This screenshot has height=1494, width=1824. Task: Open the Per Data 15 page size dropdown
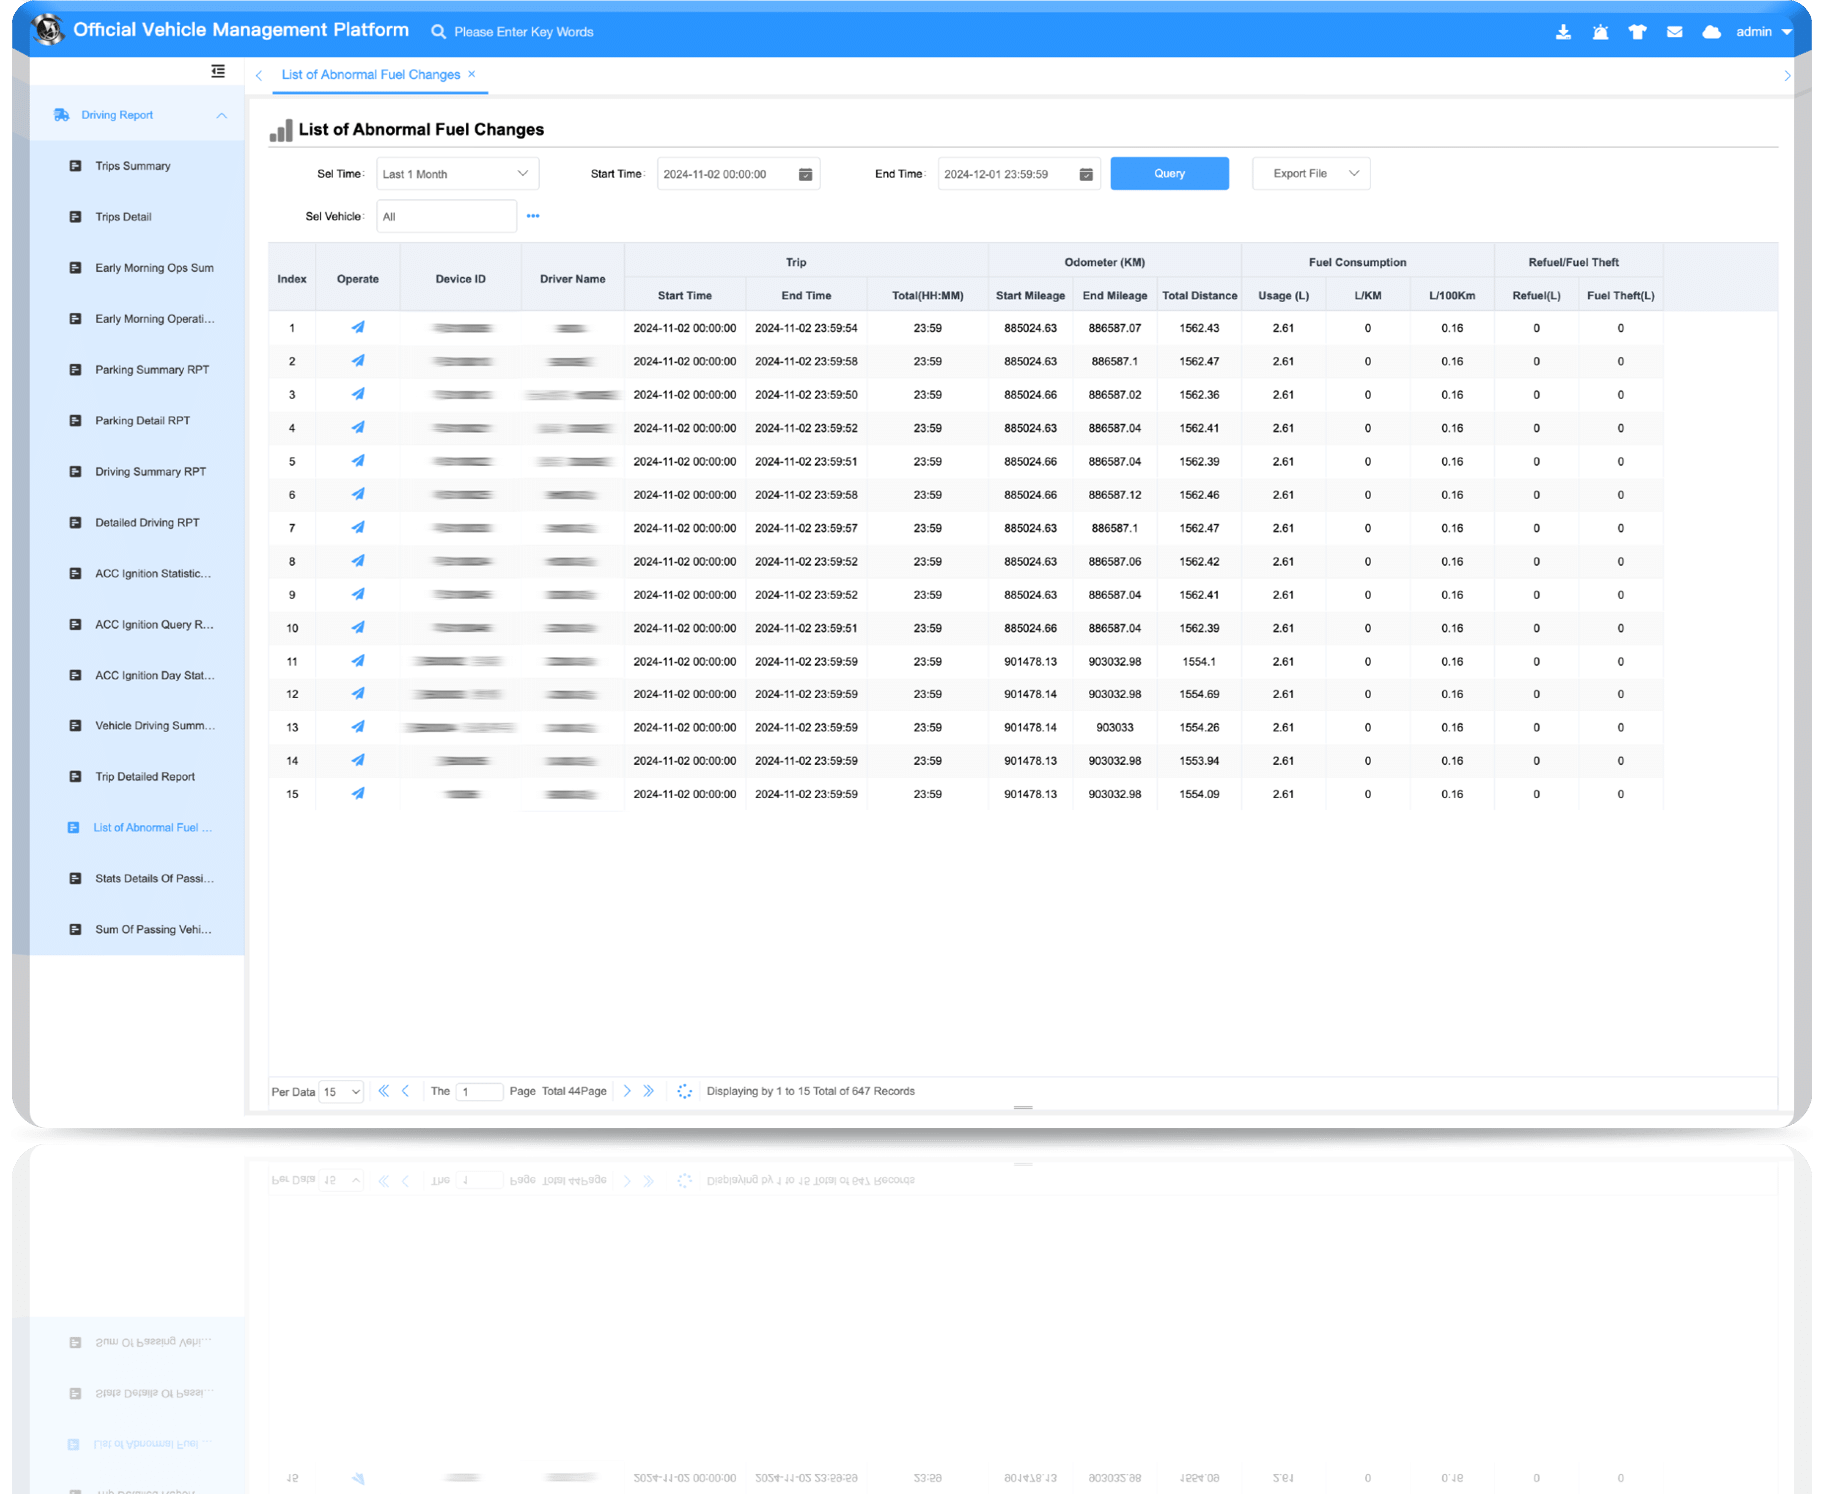[x=341, y=1092]
